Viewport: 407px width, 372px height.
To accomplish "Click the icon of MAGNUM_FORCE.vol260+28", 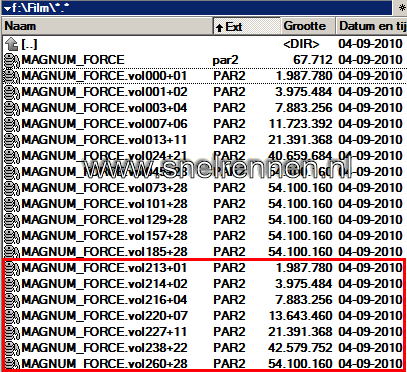I will pyautogui.click(x=12, y=363).
